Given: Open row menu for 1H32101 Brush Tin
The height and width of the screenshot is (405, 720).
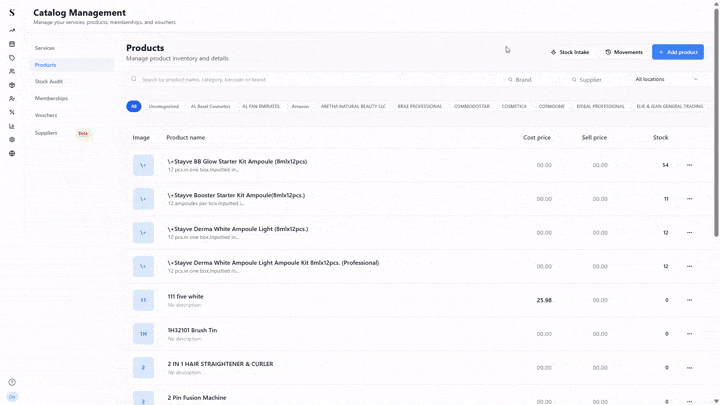Looking at the screenshot, I should pyautogui.click(x=689, y=334).
